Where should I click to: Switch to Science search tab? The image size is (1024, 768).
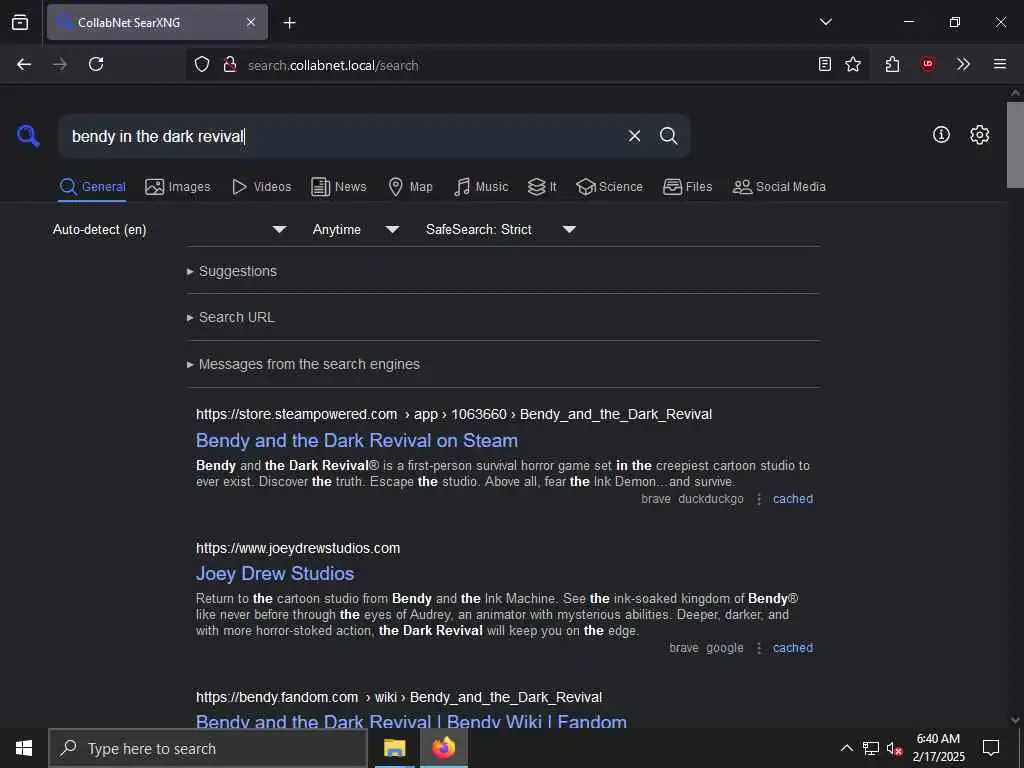[609, 187]
